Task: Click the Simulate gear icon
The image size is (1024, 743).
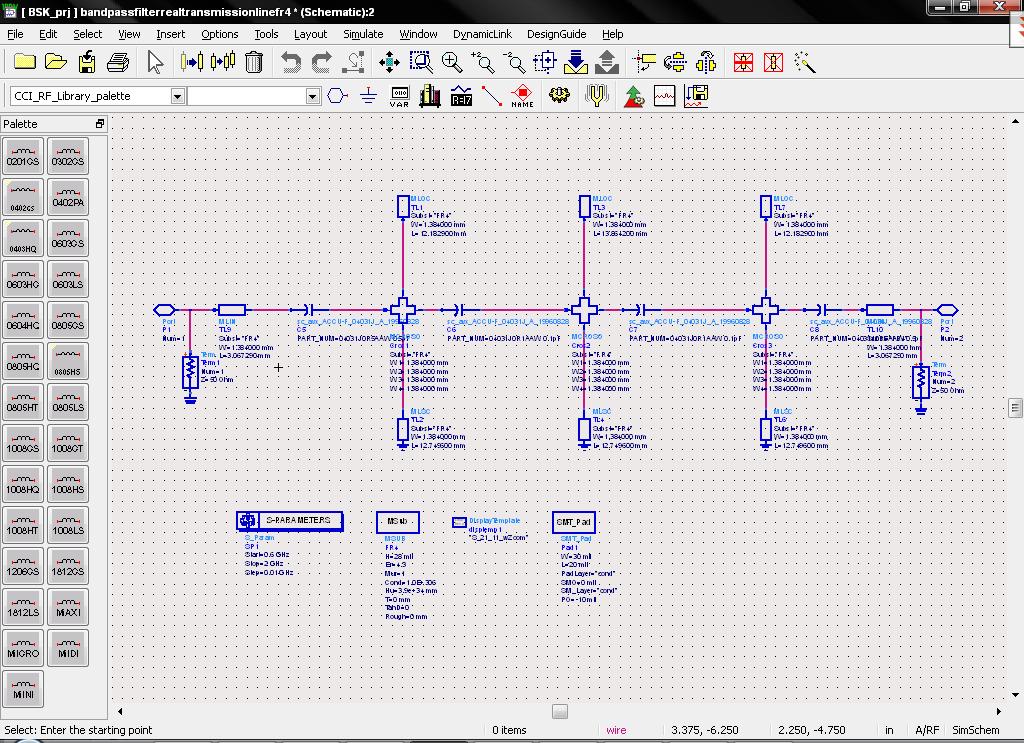Action: 559,96
